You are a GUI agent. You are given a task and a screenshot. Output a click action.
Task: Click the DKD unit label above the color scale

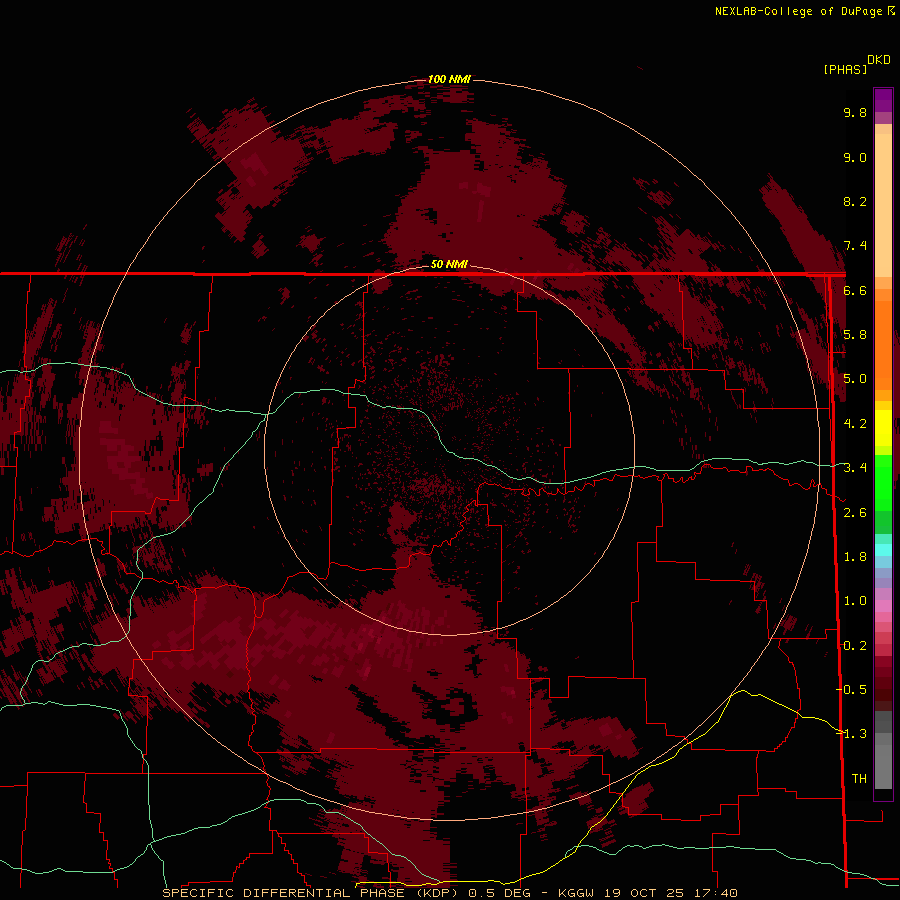(879, 60)
